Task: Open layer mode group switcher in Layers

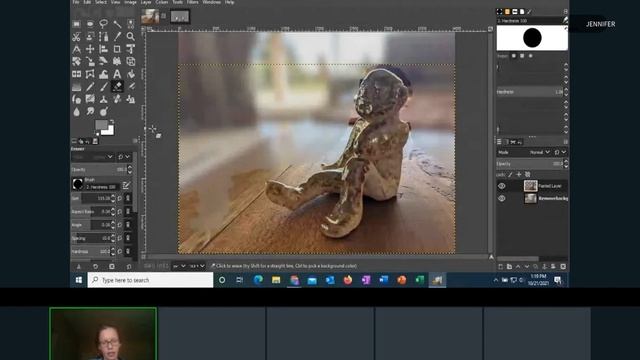Action: point(560,152)
